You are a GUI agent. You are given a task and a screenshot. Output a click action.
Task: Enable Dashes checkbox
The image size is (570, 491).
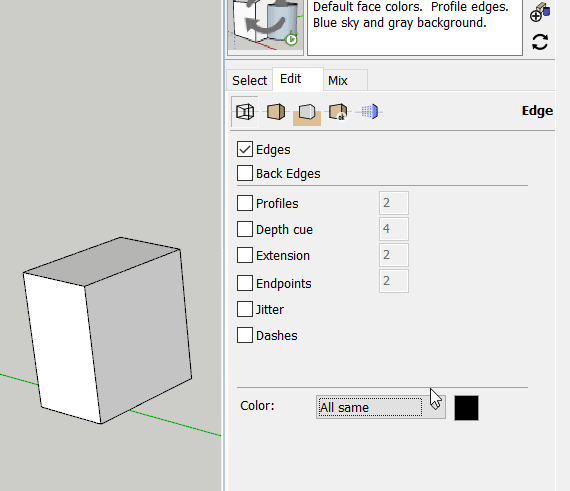pyautogui.click(x=245, y=335)
